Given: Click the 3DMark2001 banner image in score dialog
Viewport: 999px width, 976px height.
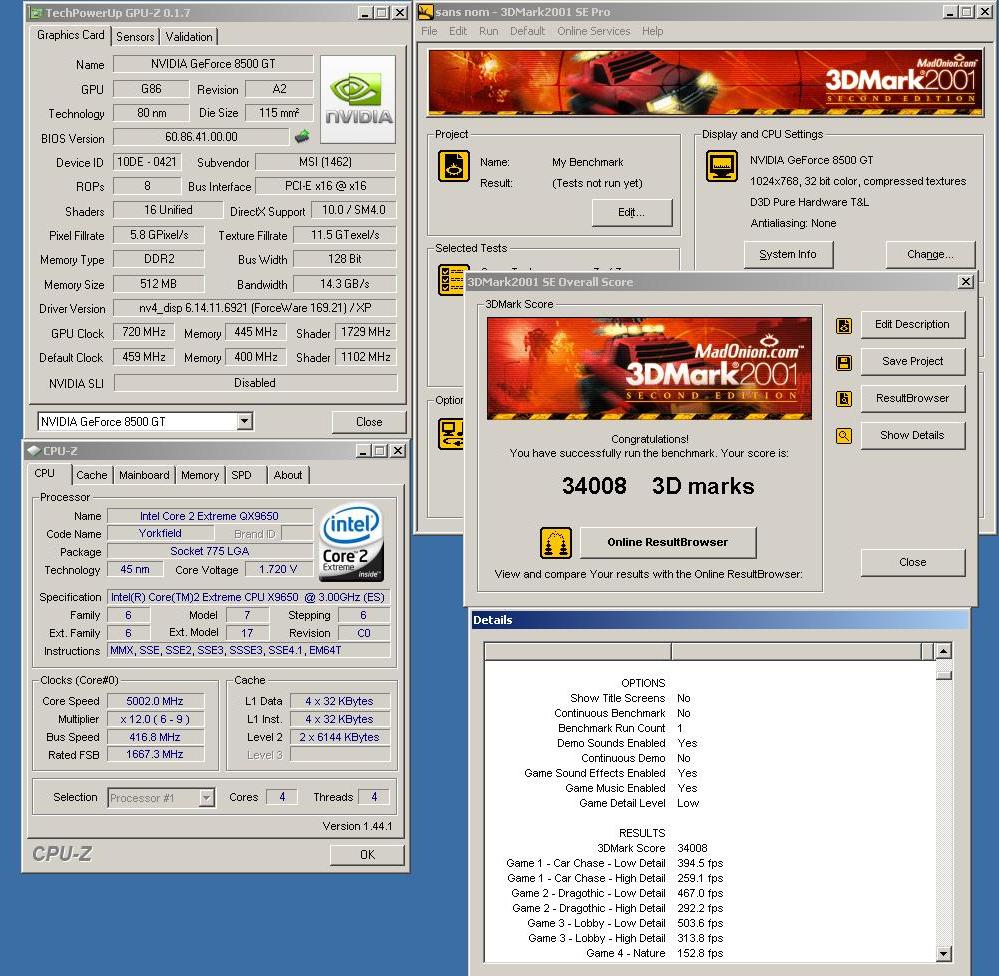Looking at the screenshot, I should click(649, 368).
